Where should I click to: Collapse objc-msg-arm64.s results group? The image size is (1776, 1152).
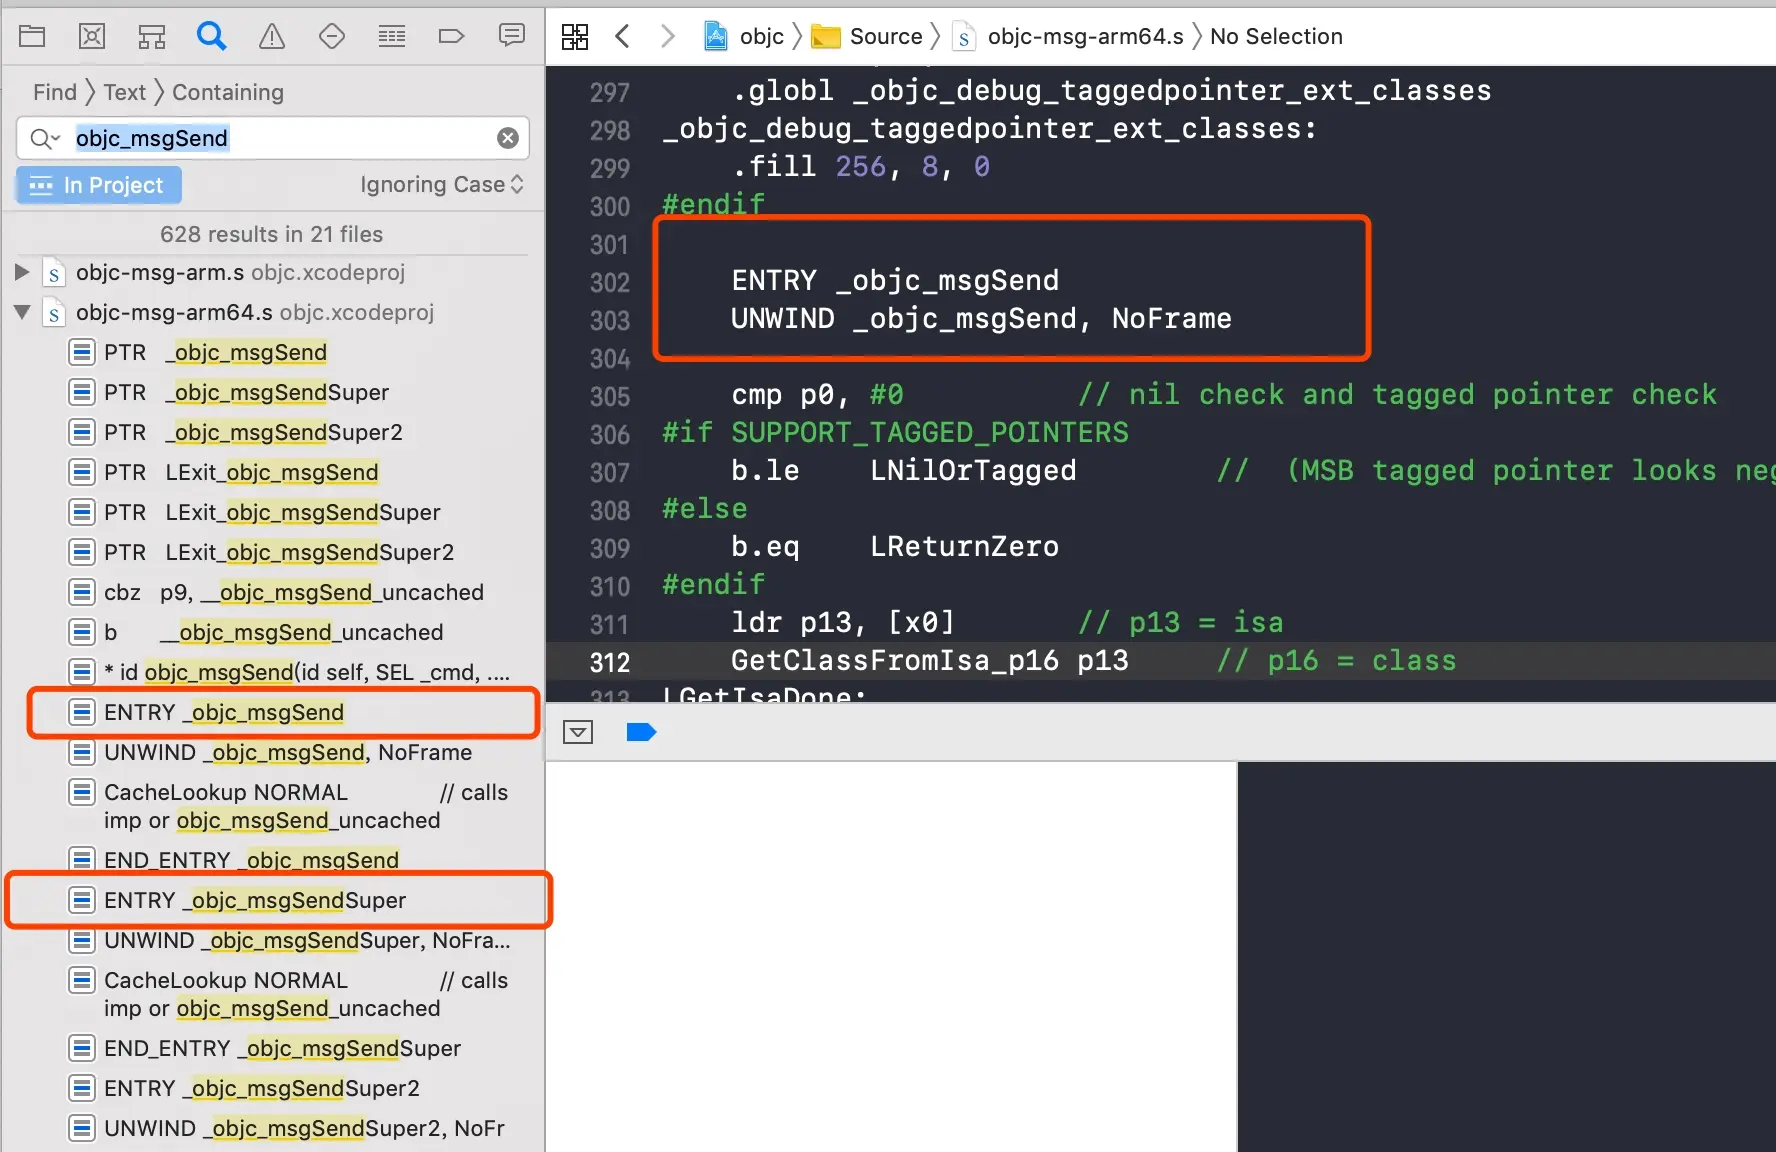[x=22, y=312]
